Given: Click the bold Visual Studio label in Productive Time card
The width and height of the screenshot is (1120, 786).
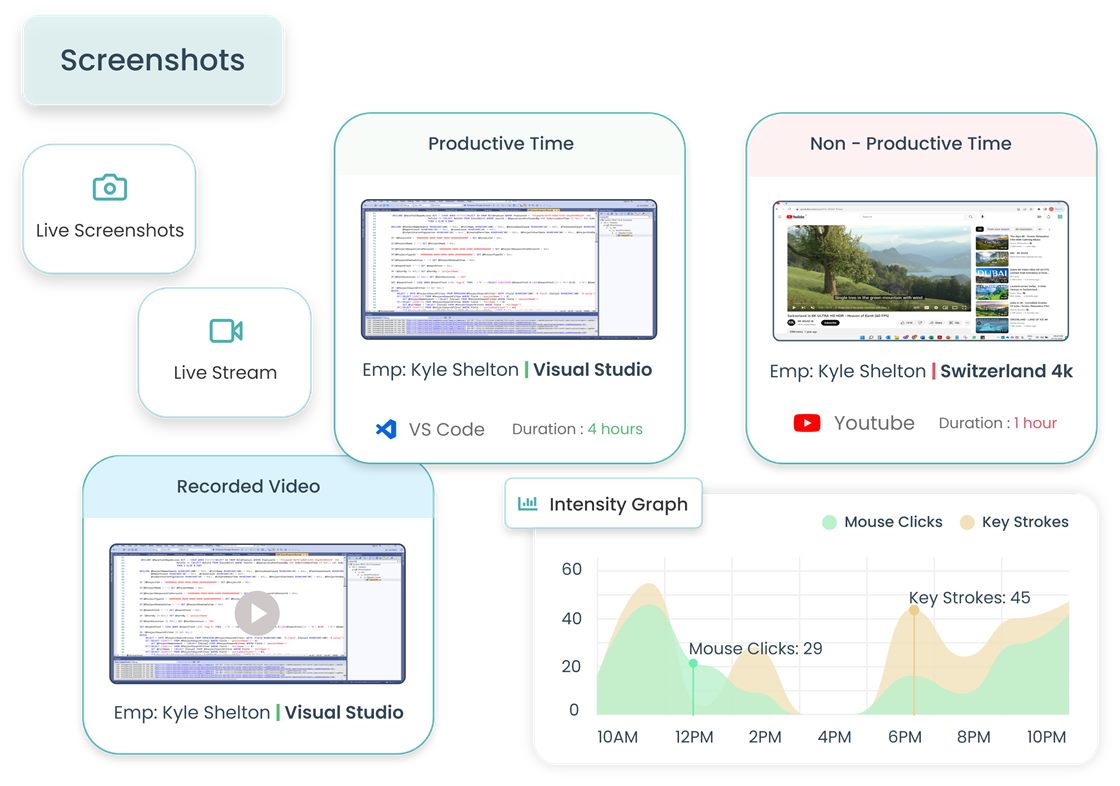Looking at the screenshot, I should tap(592, 369).
